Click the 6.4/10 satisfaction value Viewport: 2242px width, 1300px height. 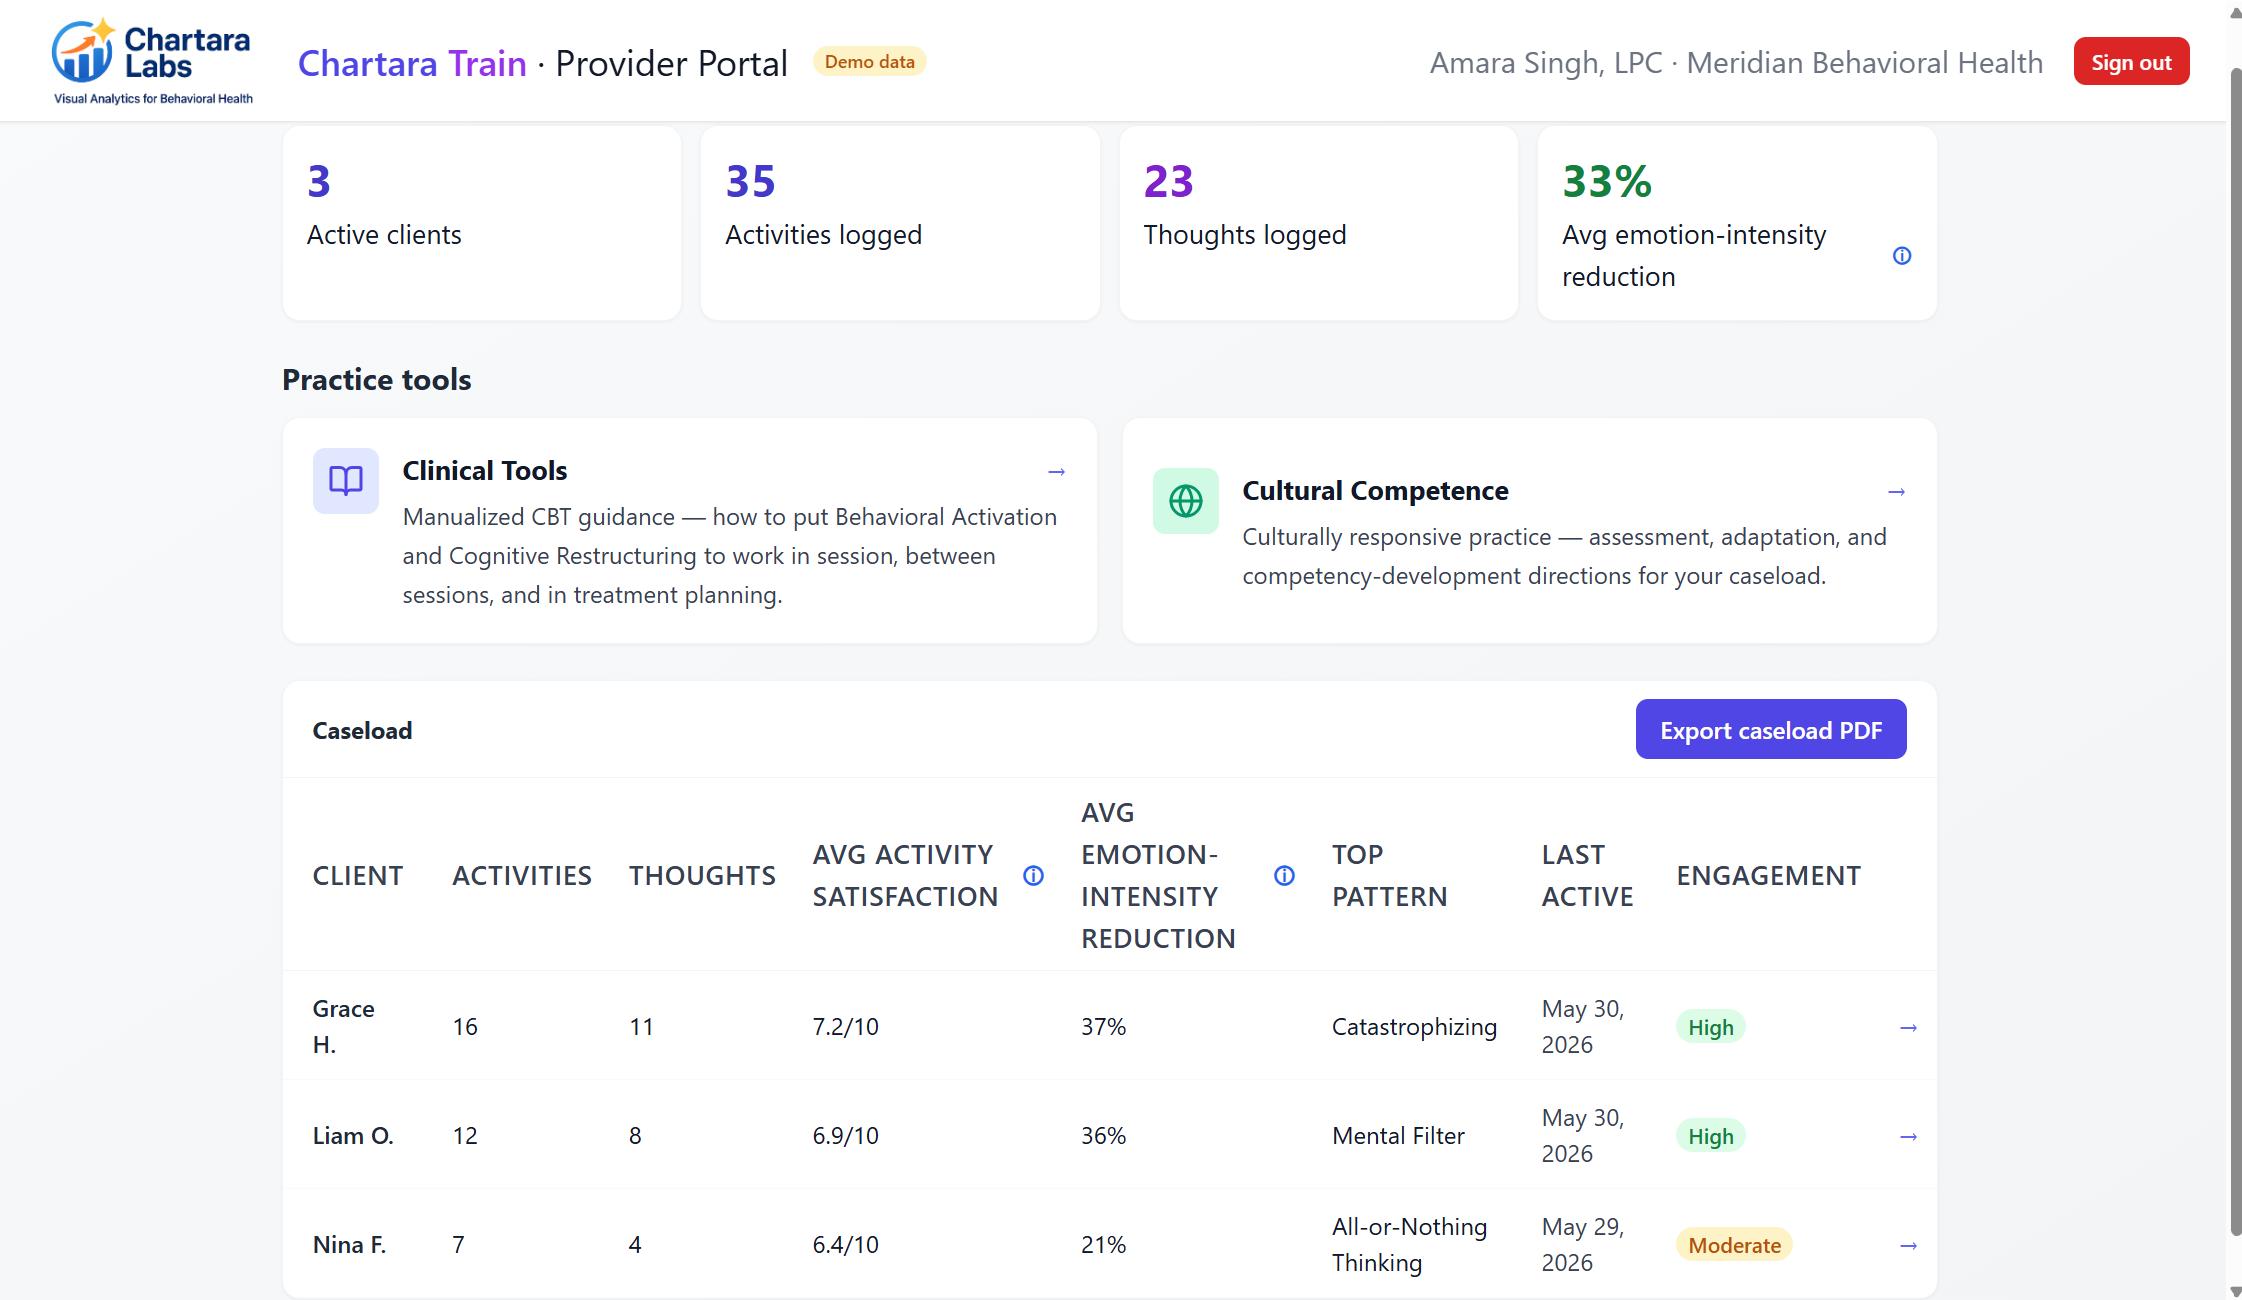click(x=845, y=1245)
